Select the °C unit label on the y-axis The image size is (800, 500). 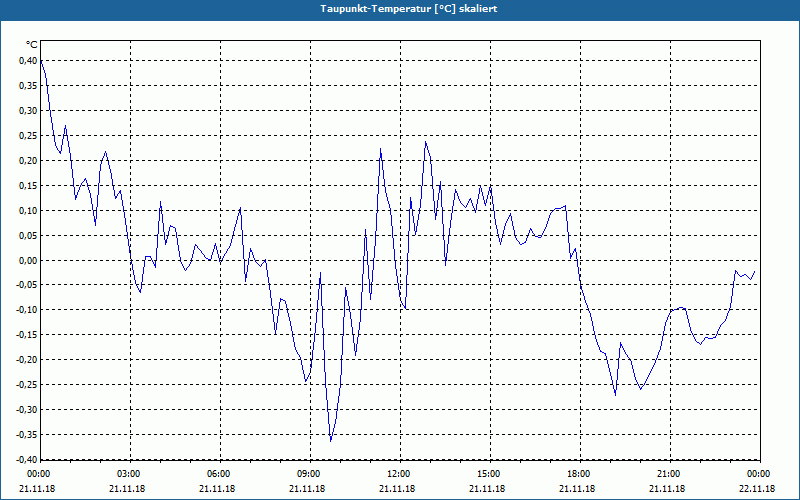tap(32, 45)
